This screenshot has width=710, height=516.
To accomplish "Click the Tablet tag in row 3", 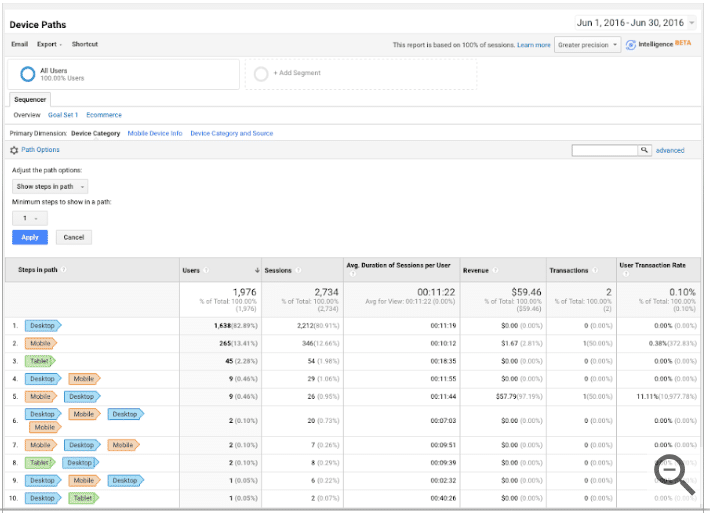I will pos(40,361).
